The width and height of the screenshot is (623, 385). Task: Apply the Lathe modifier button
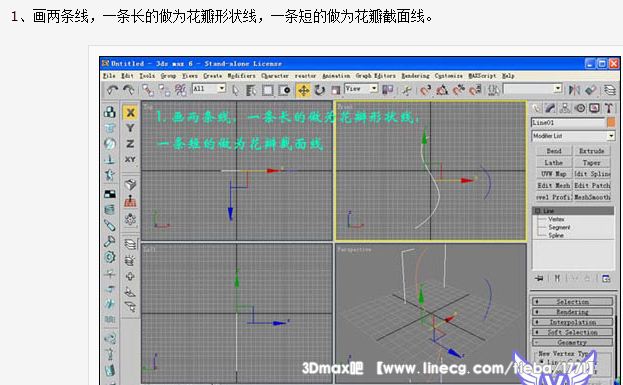[x=553, y=163]
